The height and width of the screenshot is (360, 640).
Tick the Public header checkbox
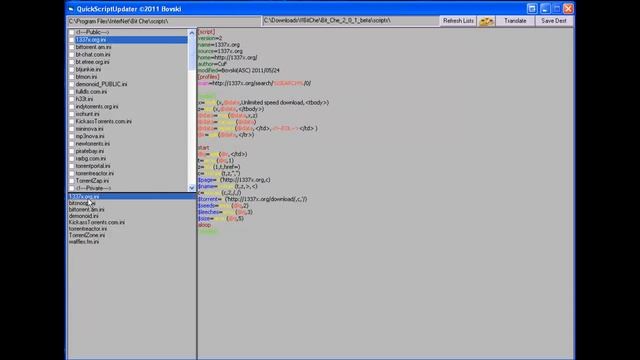71,32
